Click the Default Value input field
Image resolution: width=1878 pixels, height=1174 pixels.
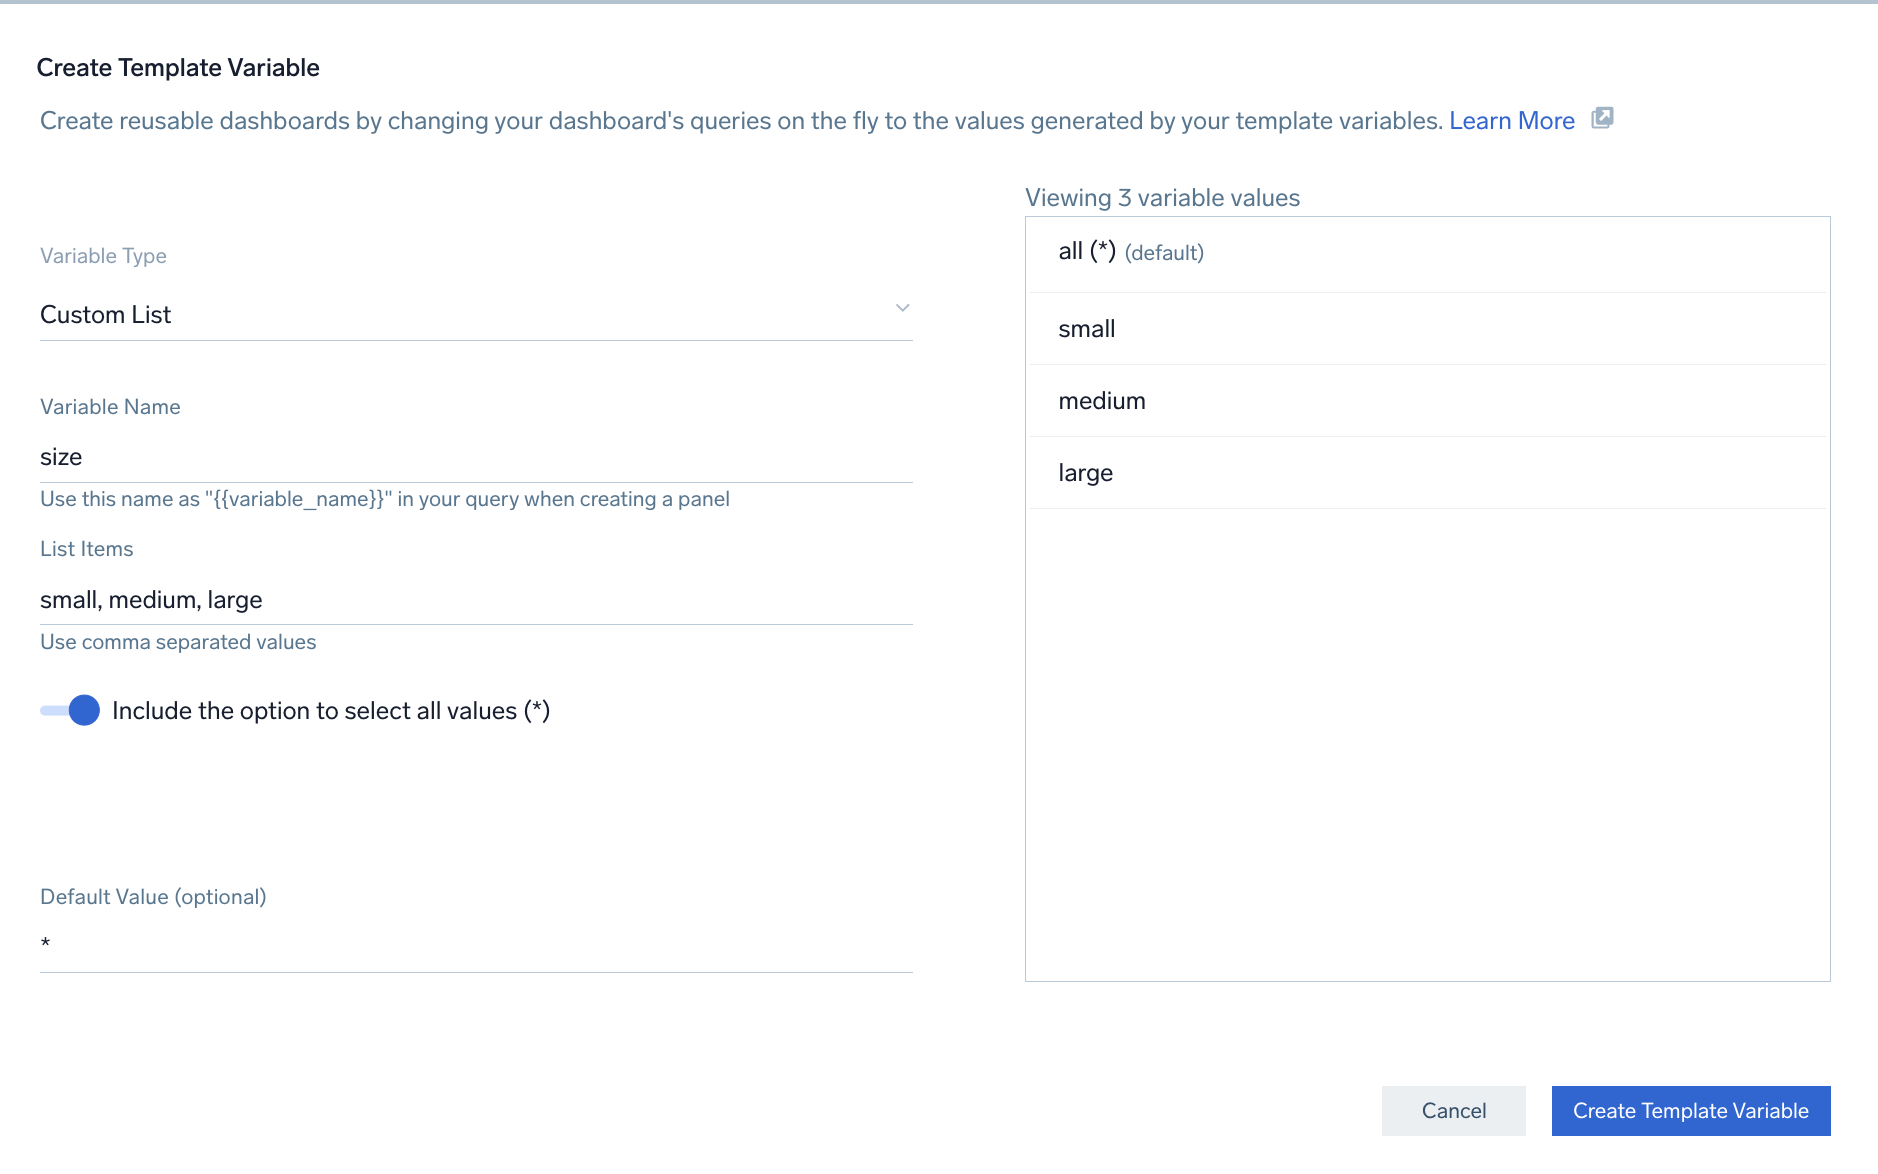[x=475, y=944]
